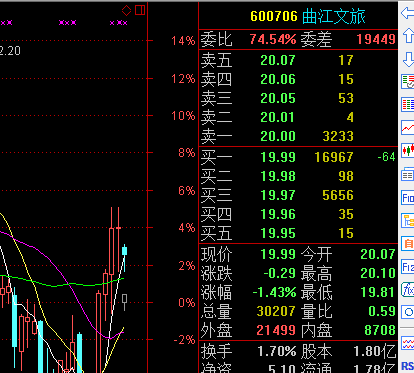
Task: Open the wavy lines indicator chart icon
Action: (x=407, y=343)
